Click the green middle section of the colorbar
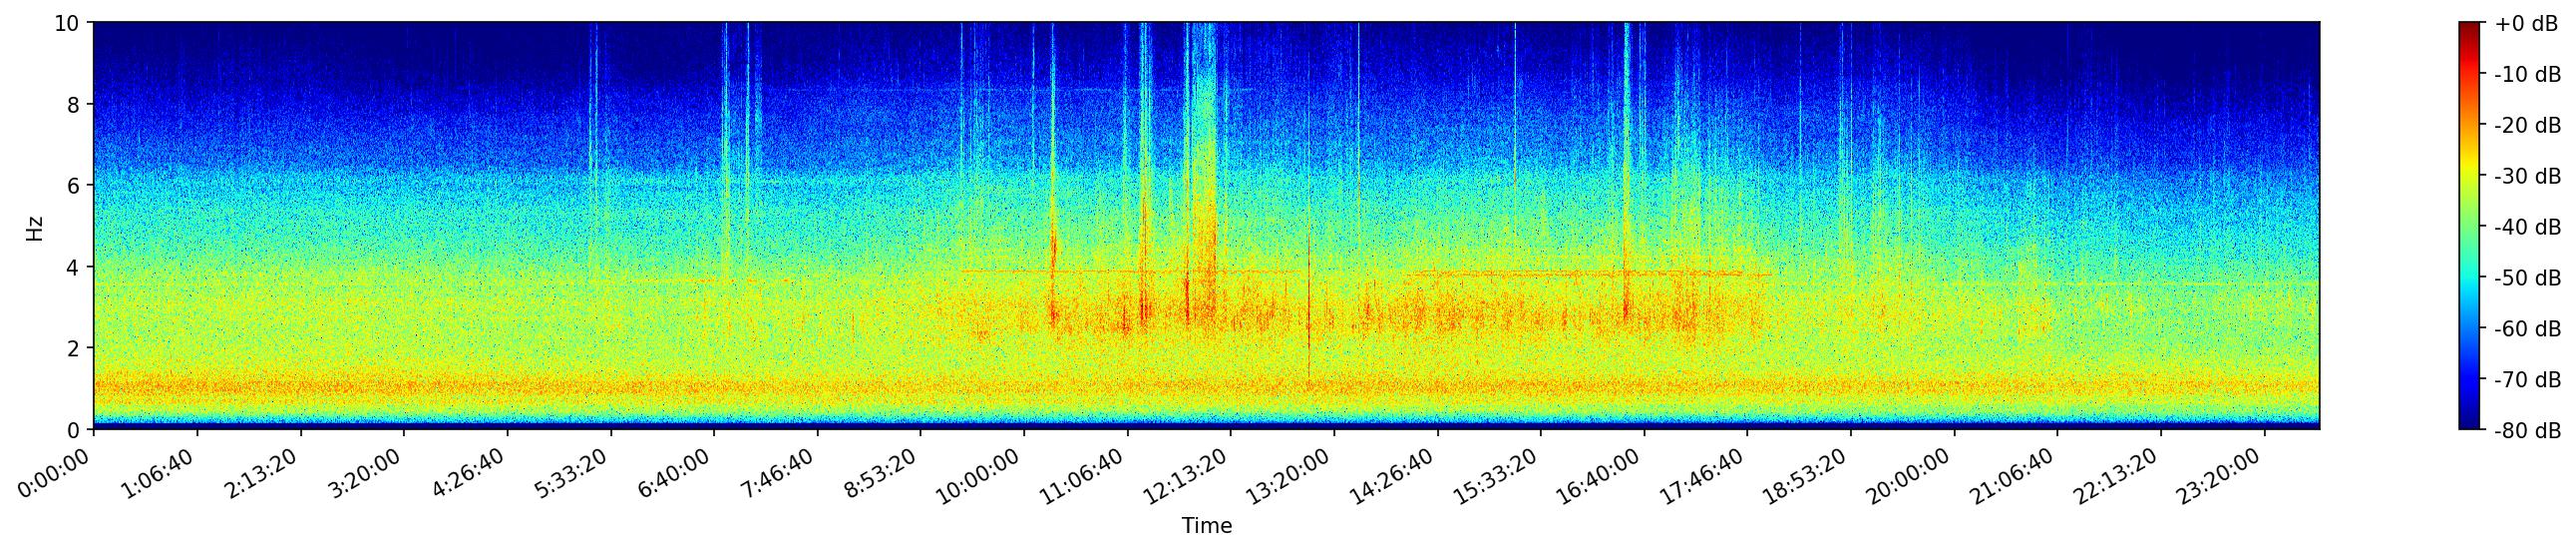 tap(2470, 226)
